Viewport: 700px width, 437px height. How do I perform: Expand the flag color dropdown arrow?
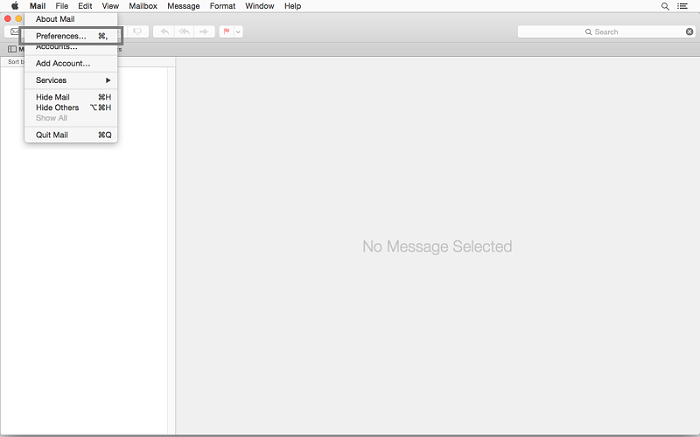(238, 32)
